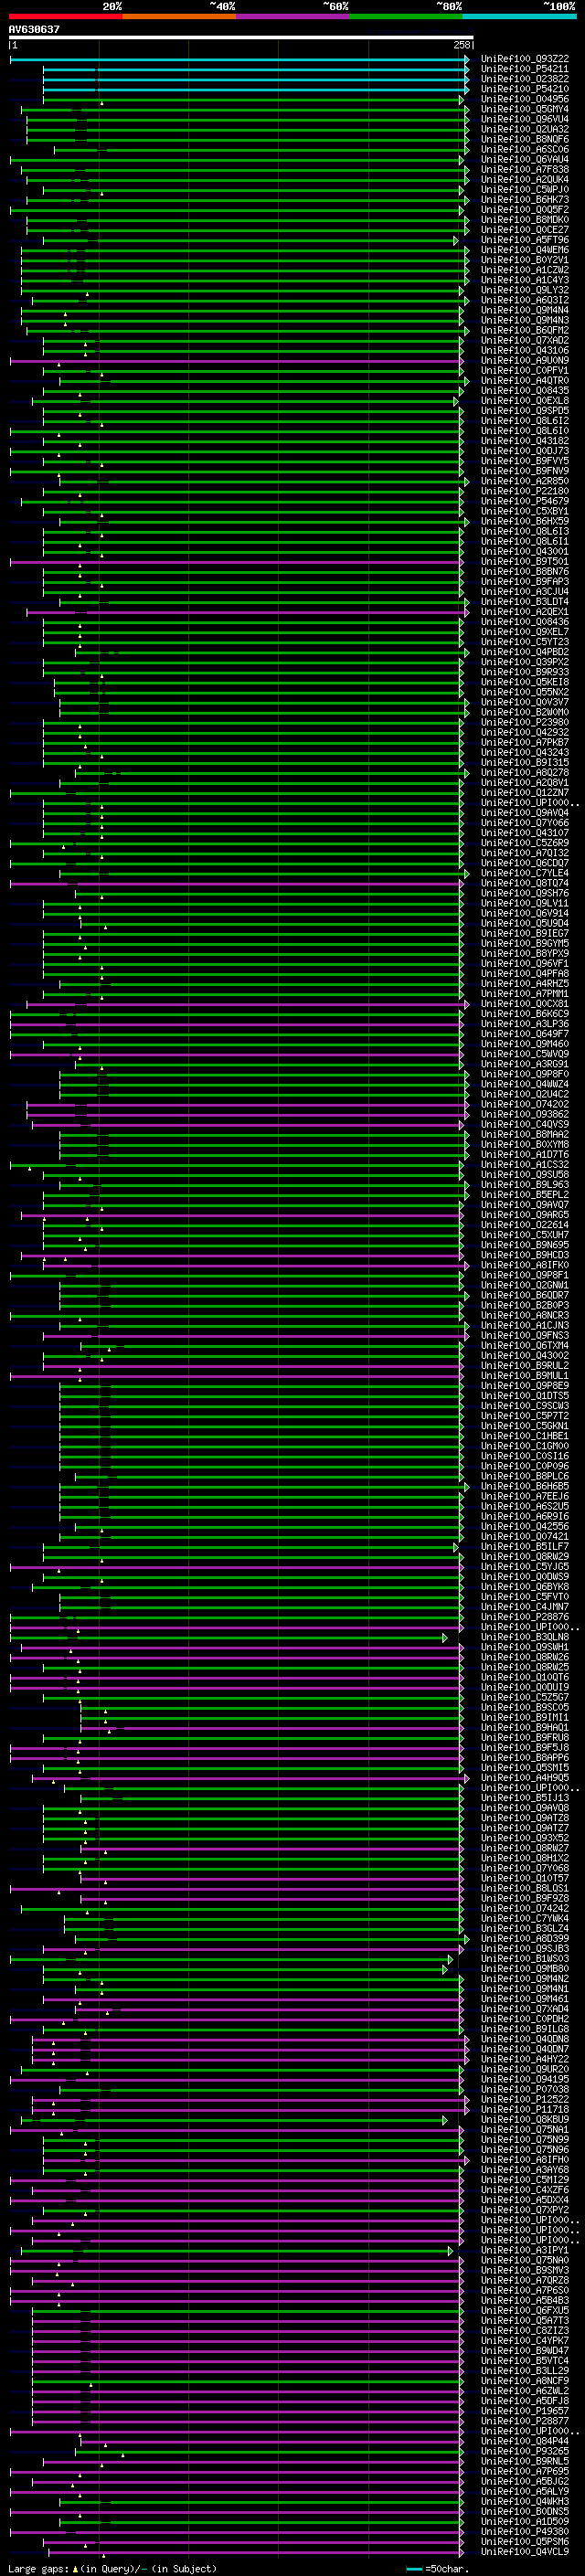
Task: Open hit UniRef100_A3CJU4
Action: [525, 592]
